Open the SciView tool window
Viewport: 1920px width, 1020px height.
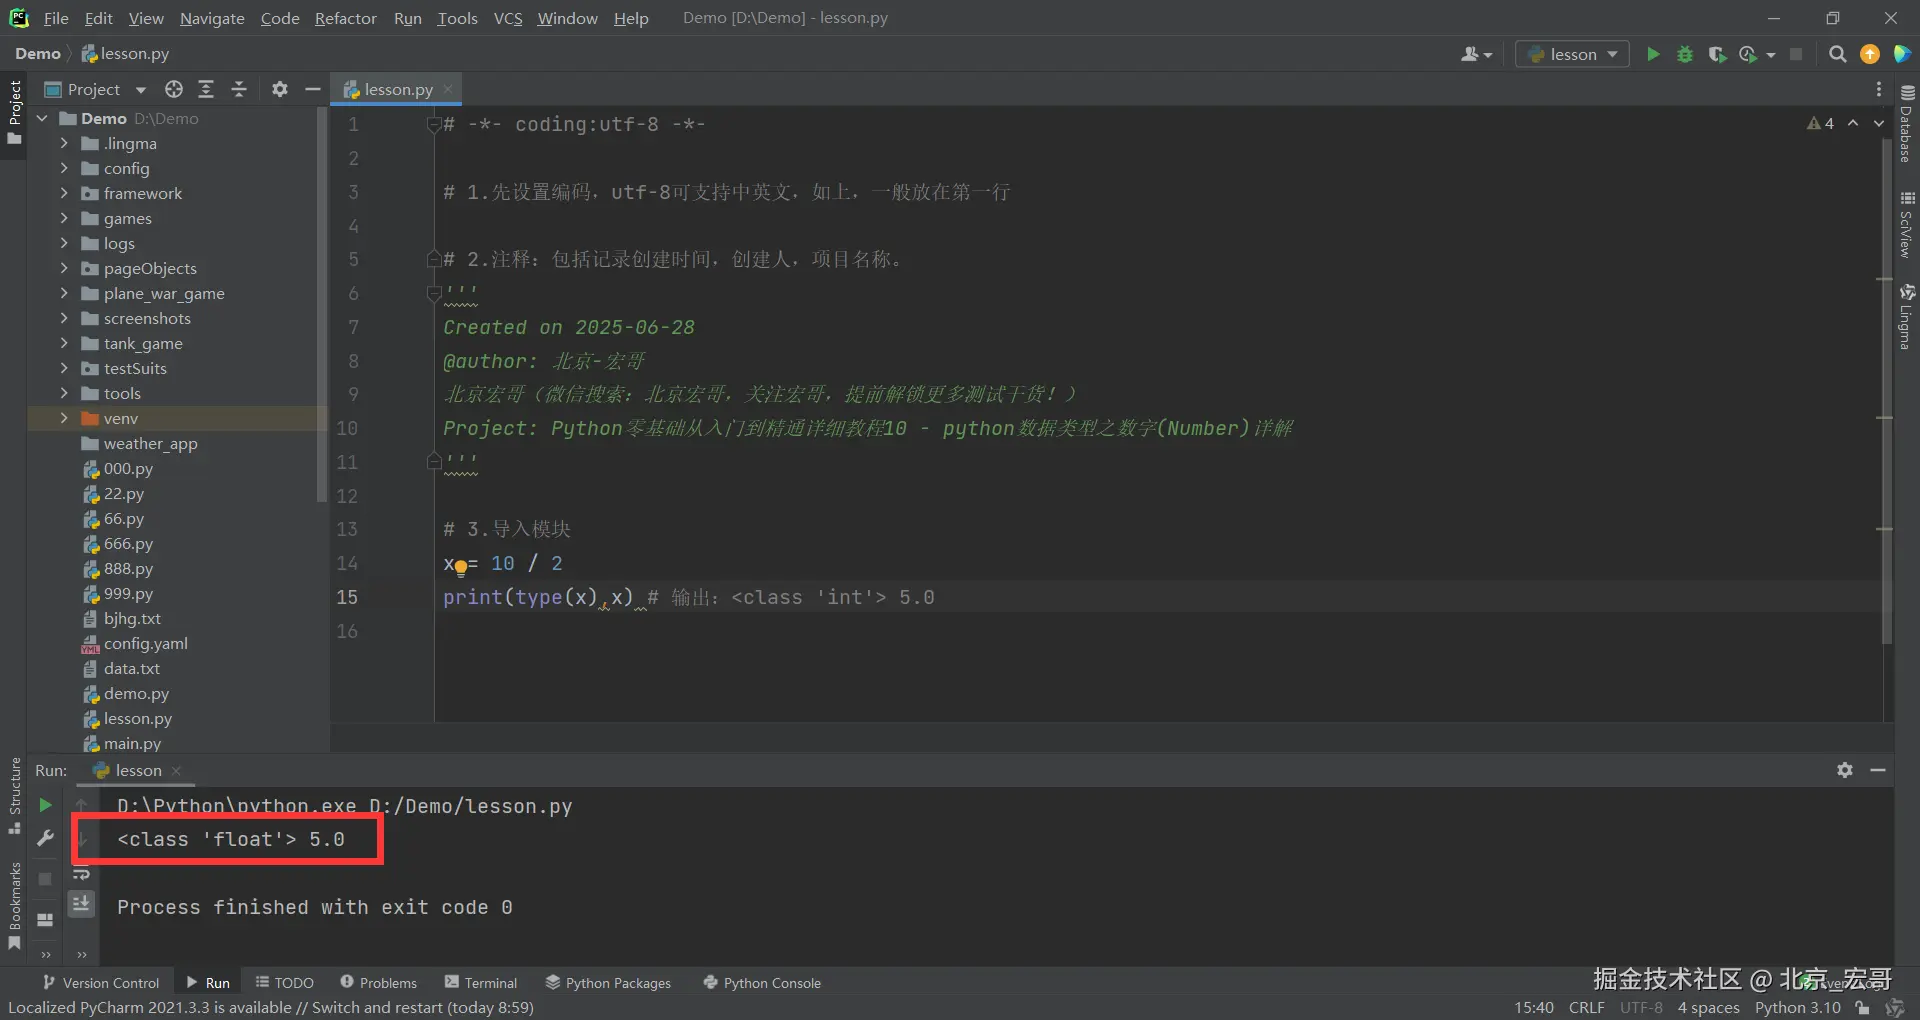point(1907,225)
